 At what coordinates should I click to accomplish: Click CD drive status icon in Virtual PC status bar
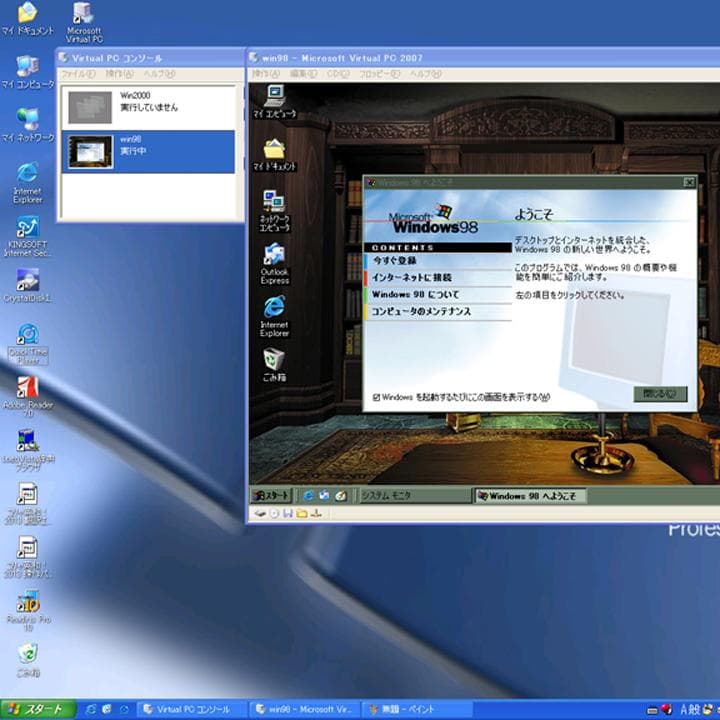pyautogui.click(x=274, y=513)
